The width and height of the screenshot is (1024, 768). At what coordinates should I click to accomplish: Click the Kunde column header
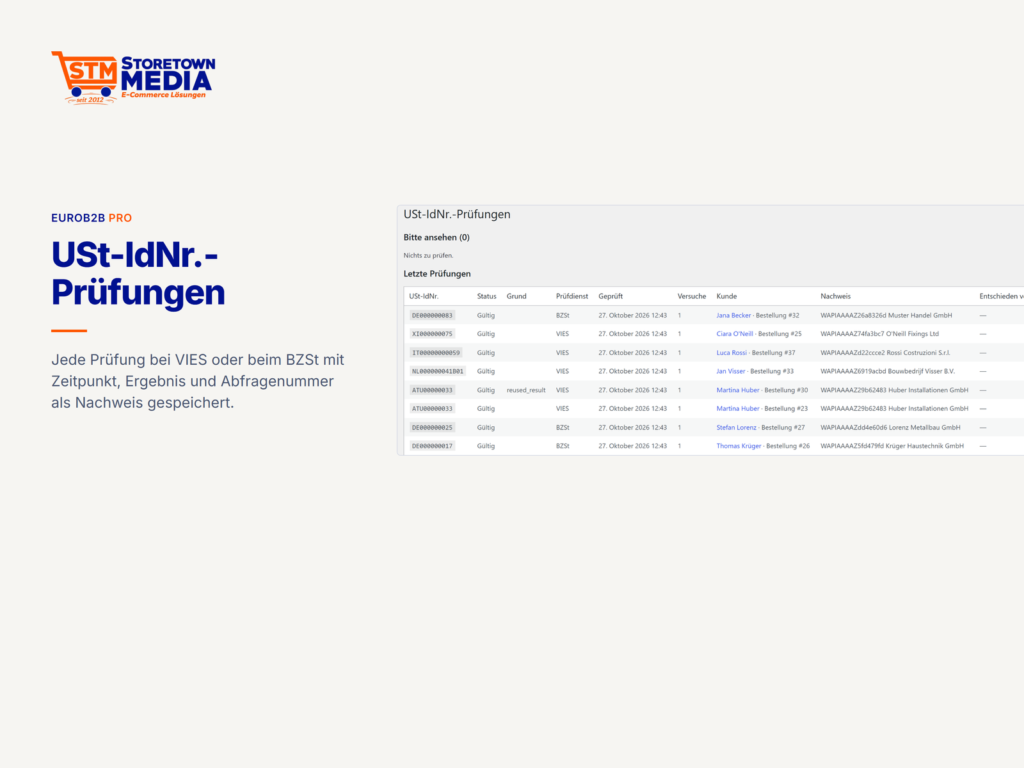(726, 296)
